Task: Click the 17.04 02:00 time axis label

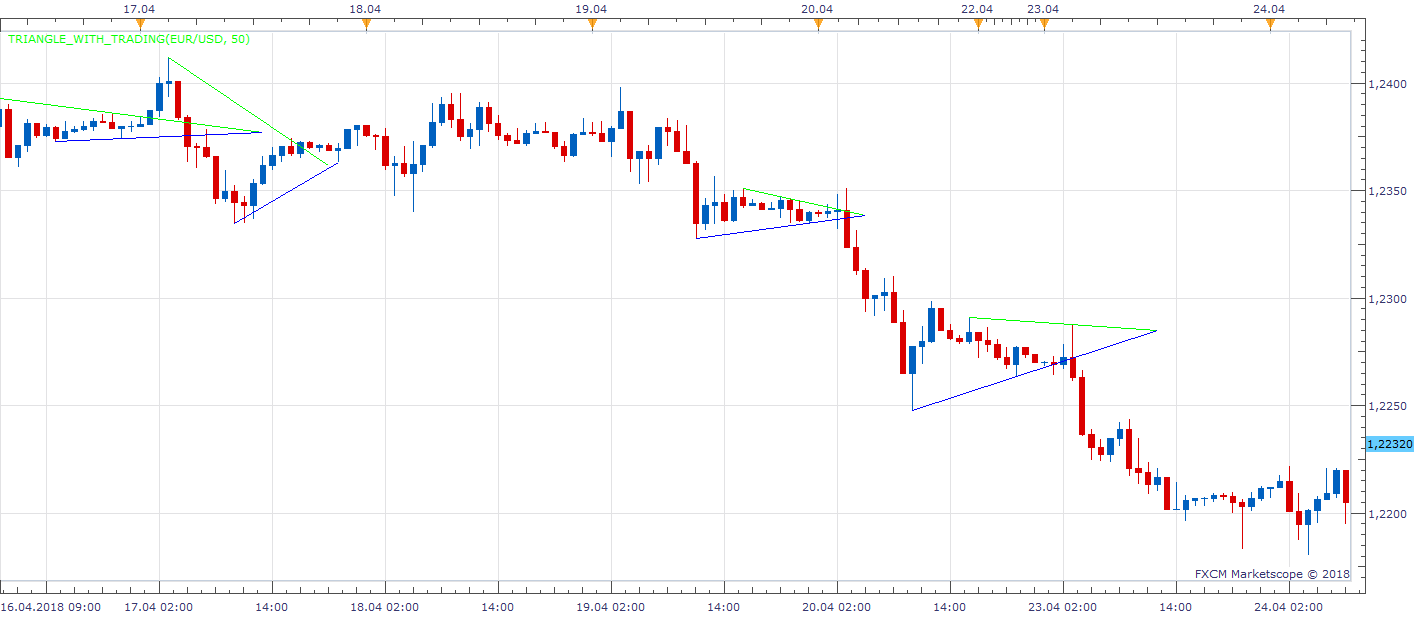Action: point(158,606)
